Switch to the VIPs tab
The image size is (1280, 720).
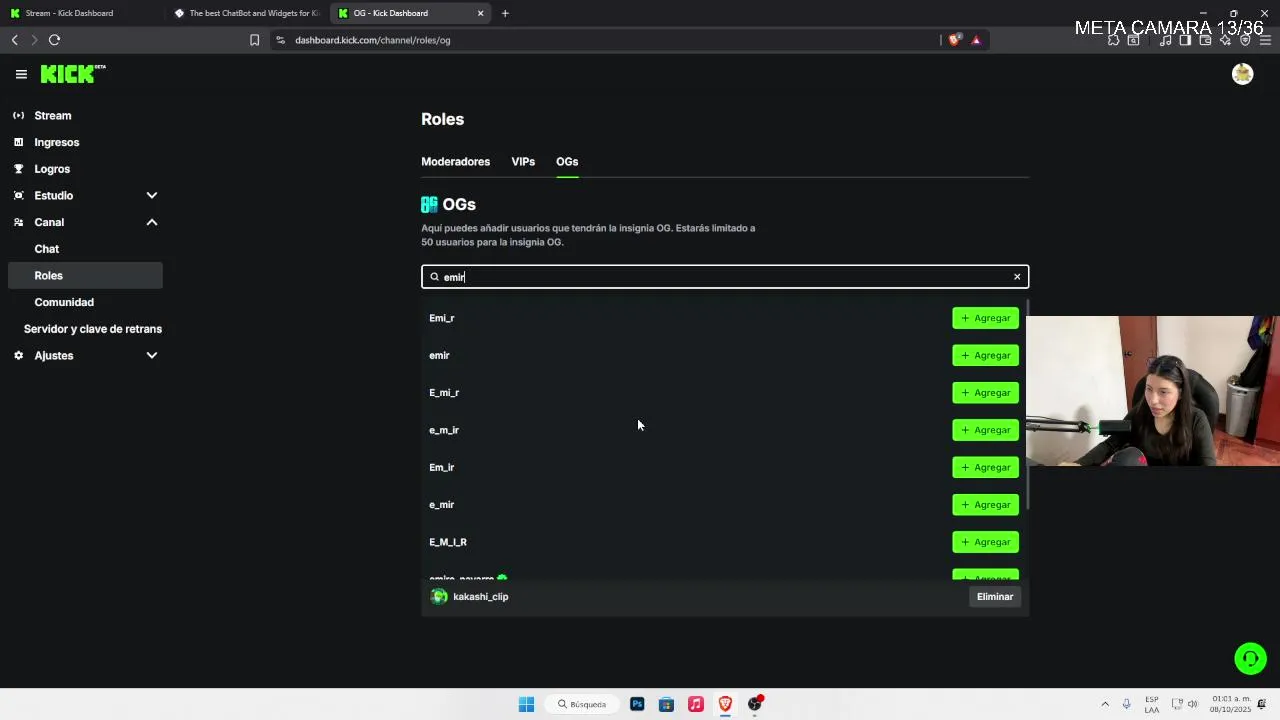pyautogui.click(x=523, y=161)
